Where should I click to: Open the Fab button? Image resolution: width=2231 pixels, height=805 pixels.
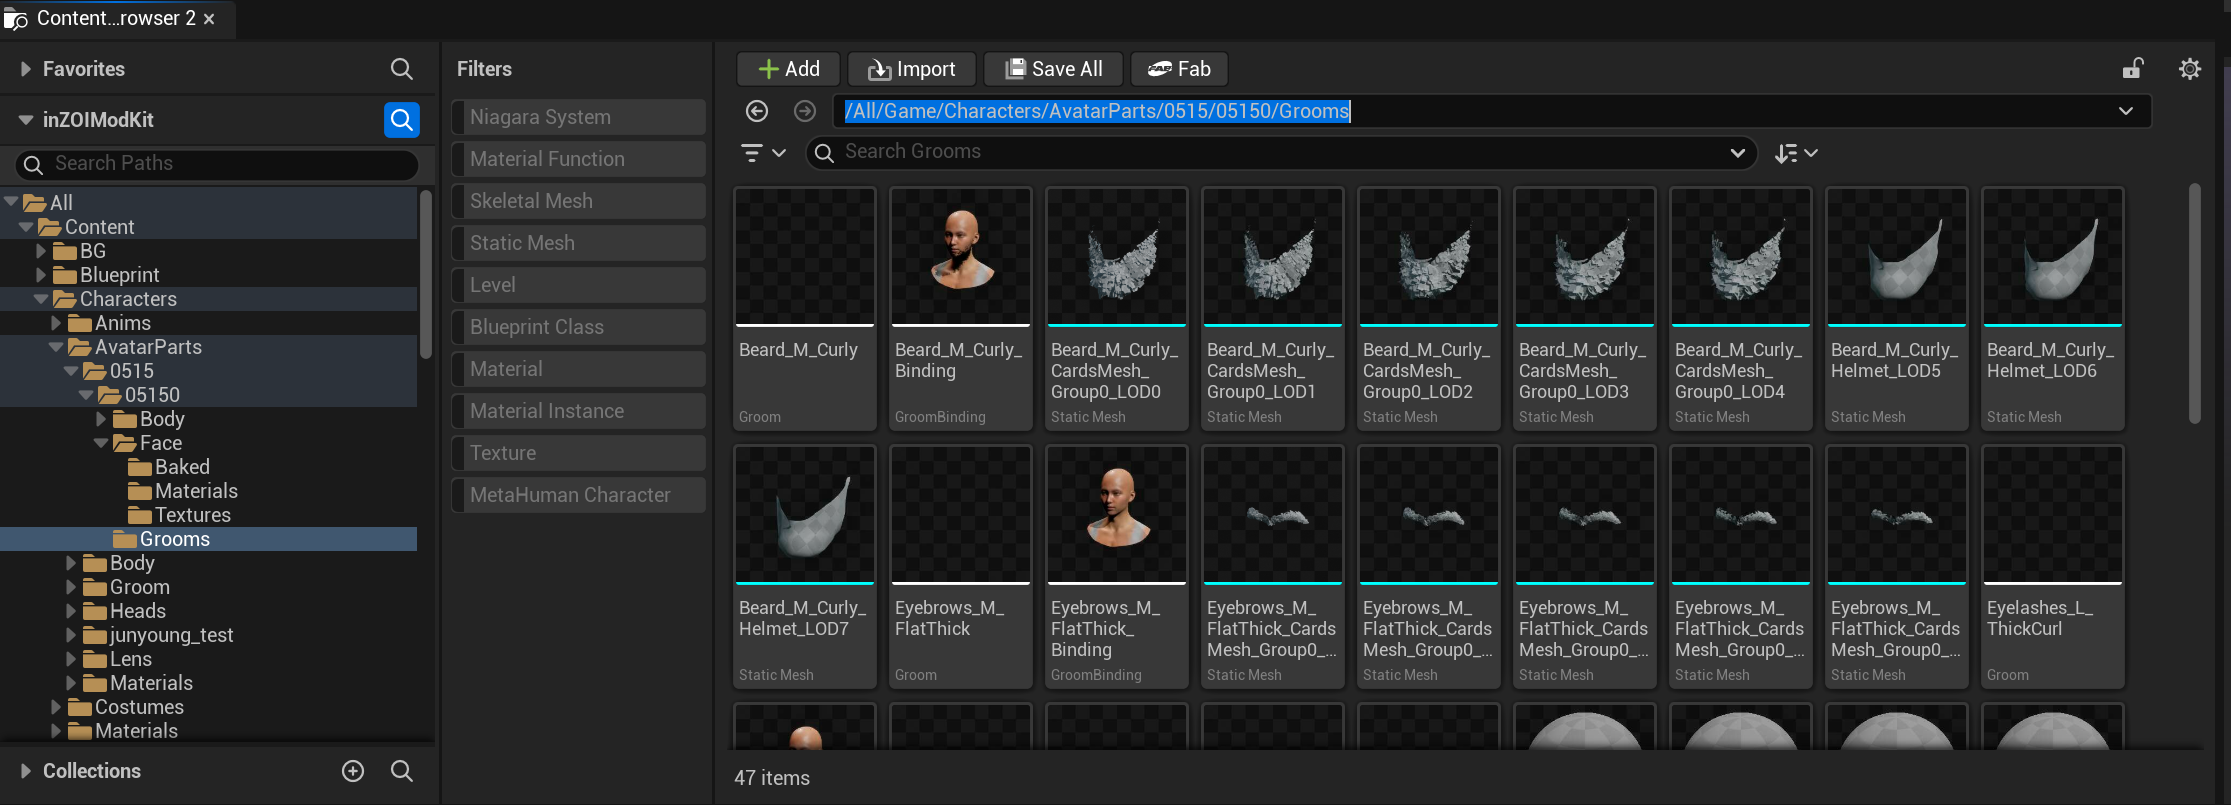1179,69
